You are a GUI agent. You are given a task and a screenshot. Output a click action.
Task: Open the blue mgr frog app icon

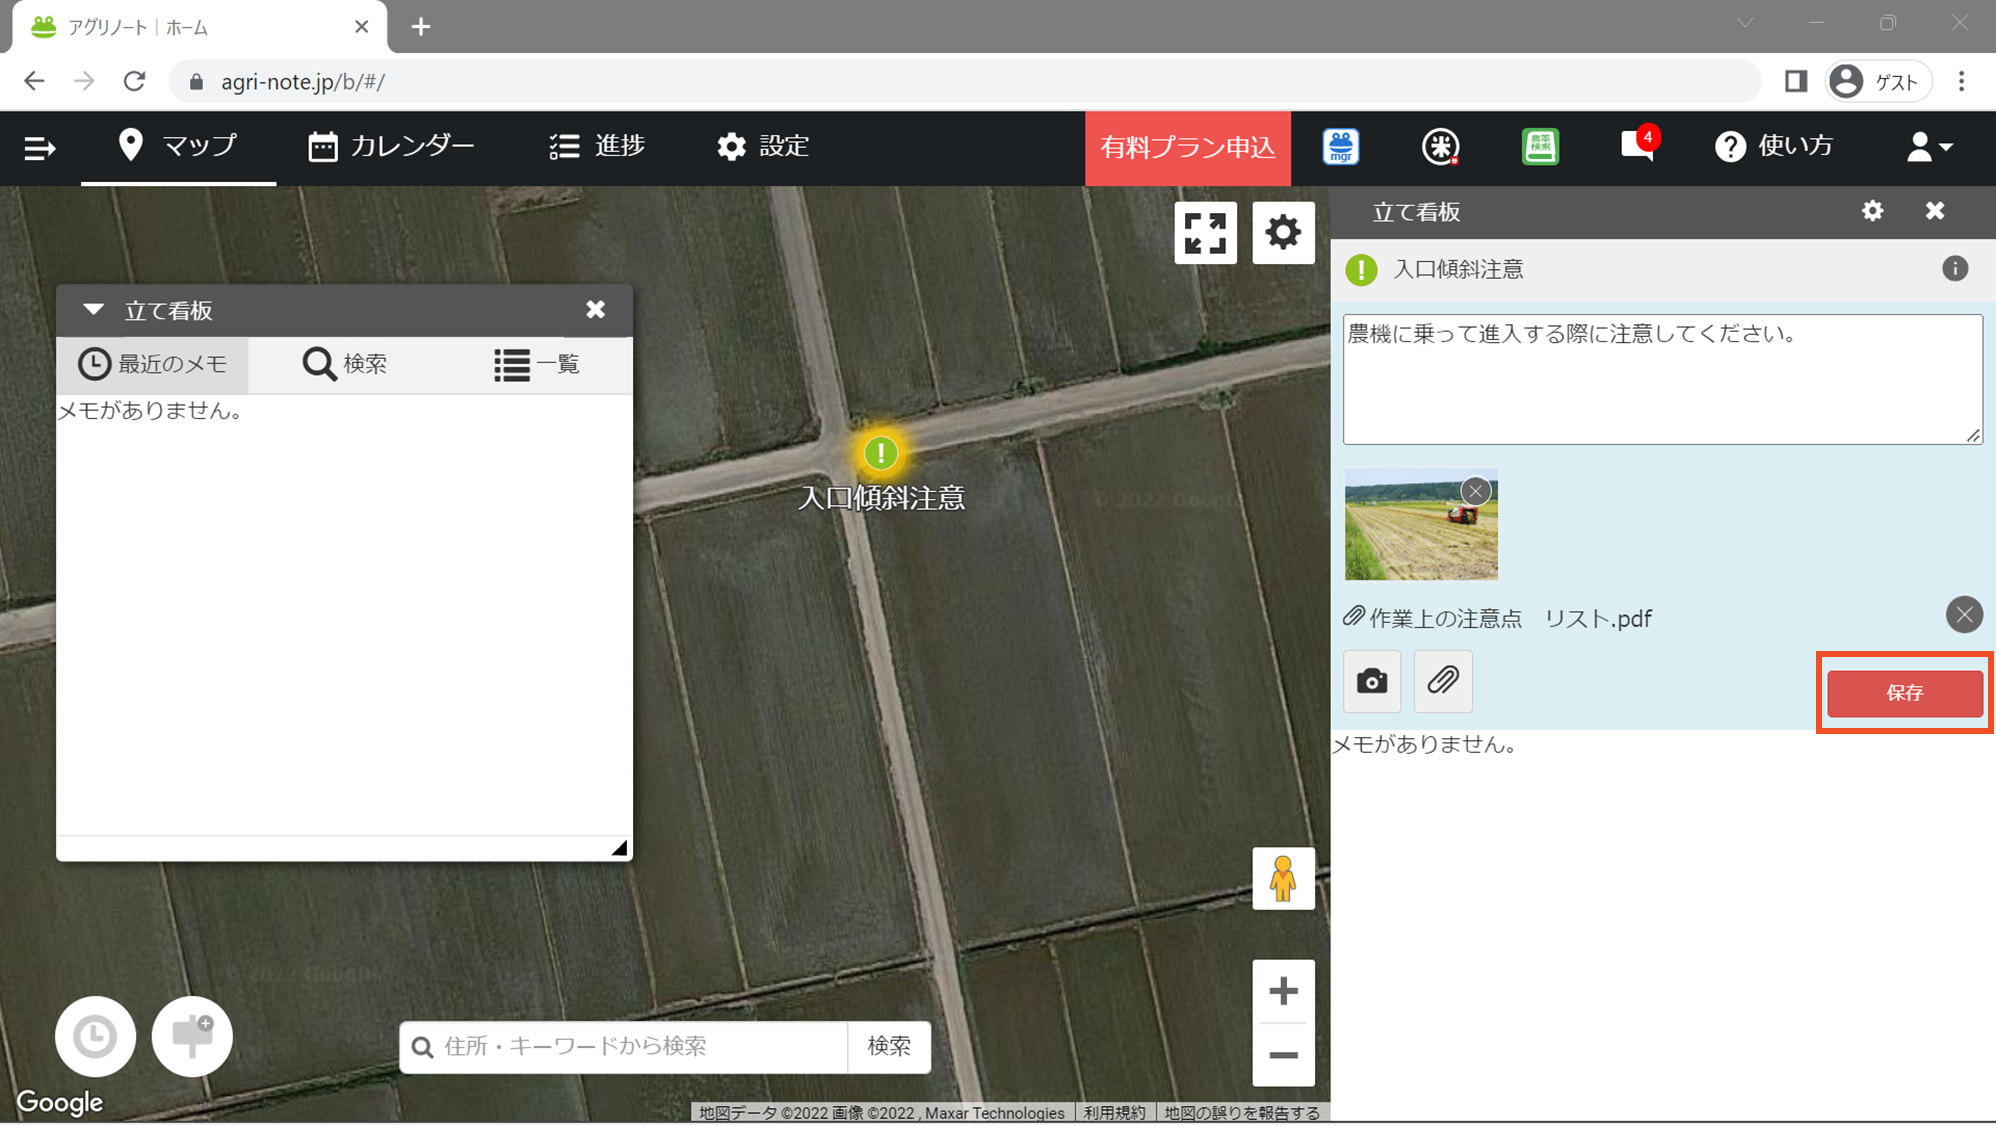(x=1341, y=147)
